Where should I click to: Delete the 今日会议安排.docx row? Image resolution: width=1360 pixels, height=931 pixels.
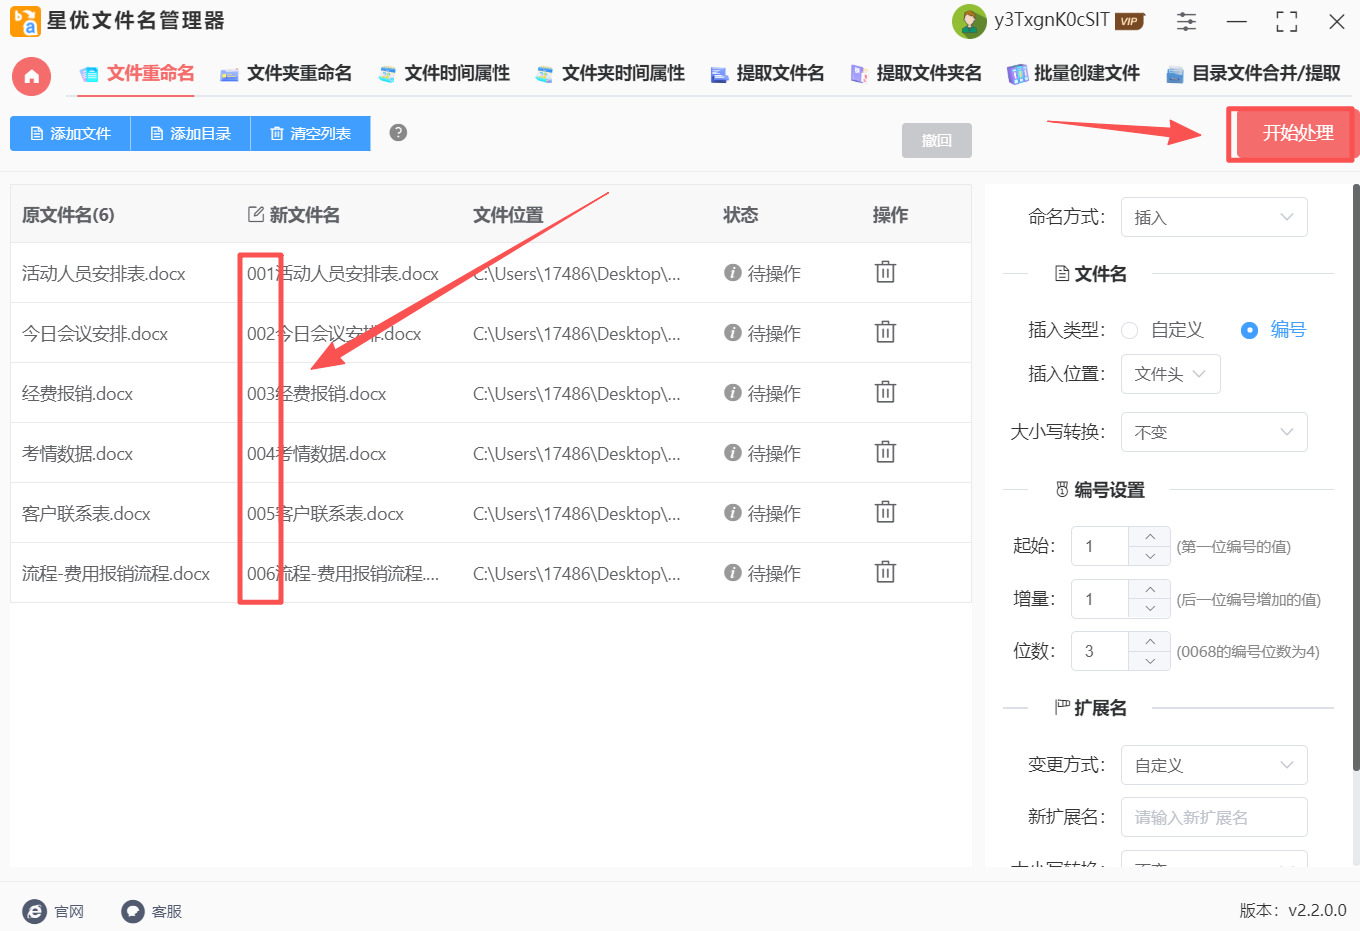tap(885, 332)
